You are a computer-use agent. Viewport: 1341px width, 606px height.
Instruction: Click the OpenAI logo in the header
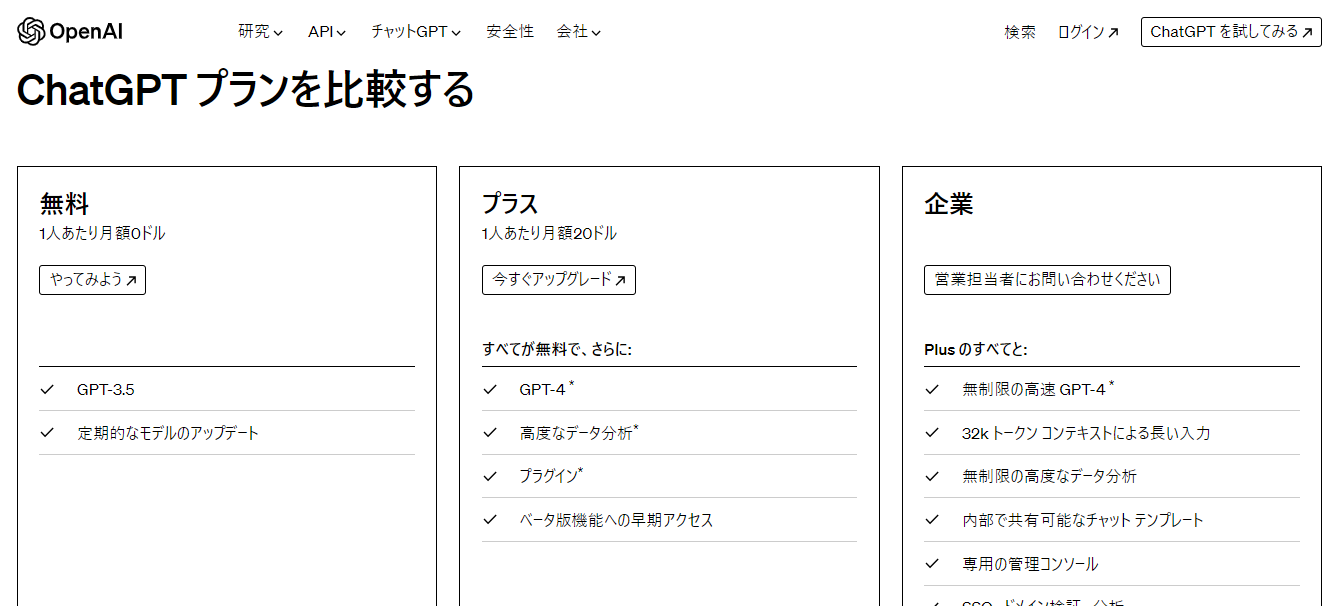click(70, 32)
